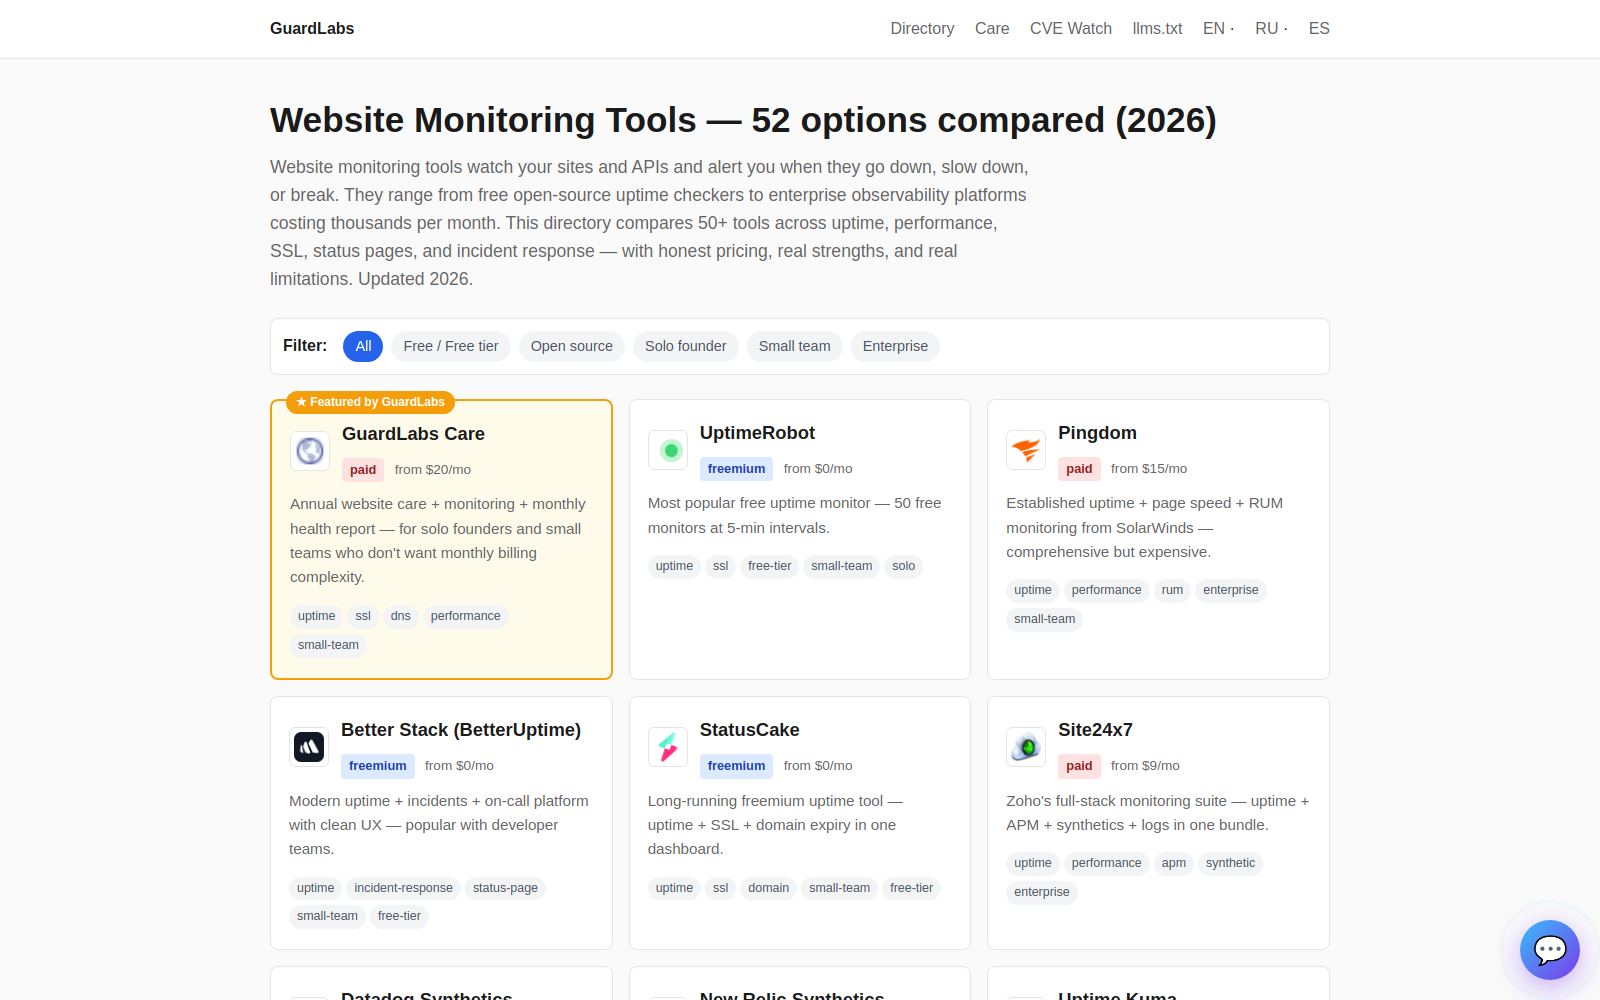
Task: Filter by Enterprise
Action: tap(895, 346)
